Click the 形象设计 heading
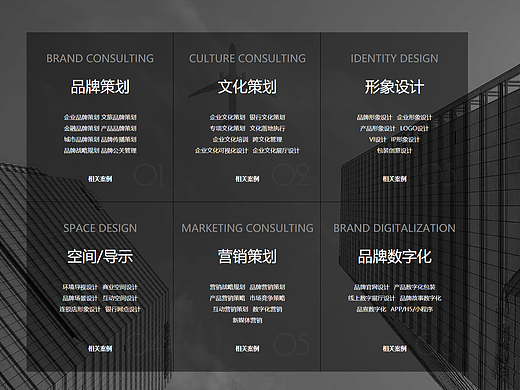The height and width of the screenshot is (390, 520). (394, 87)
